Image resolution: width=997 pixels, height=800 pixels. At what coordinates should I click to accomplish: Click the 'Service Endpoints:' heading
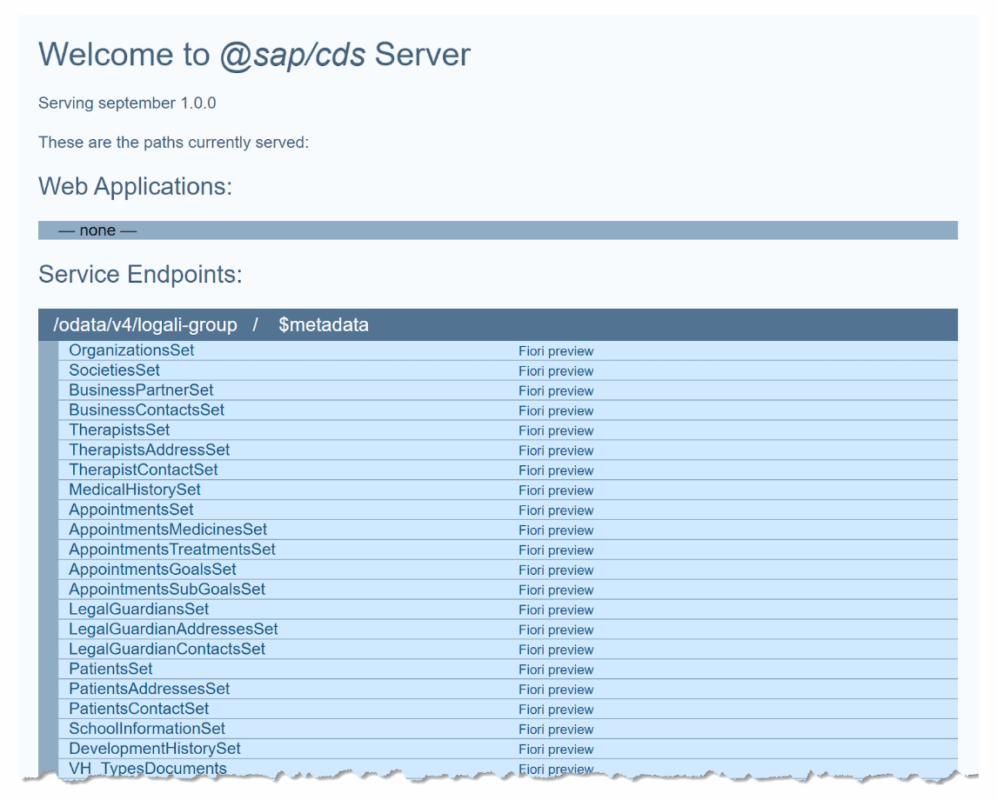tap(141, 275)
